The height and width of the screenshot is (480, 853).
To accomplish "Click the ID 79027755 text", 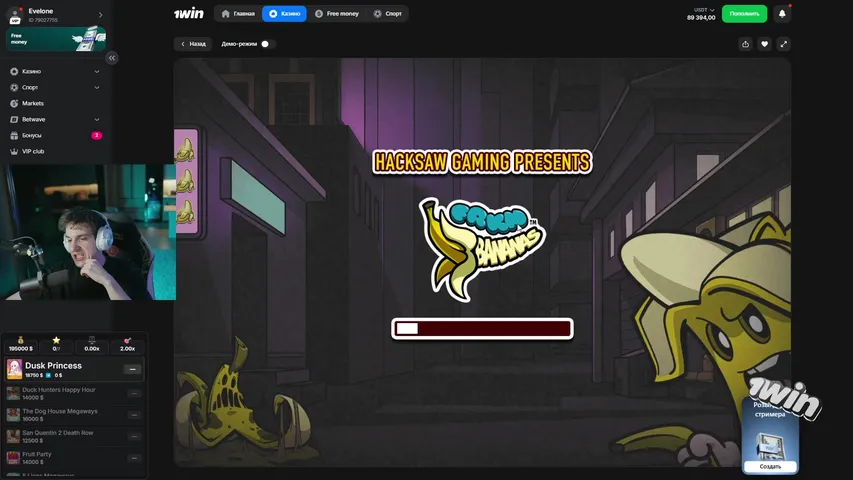I will pos(43,20).
